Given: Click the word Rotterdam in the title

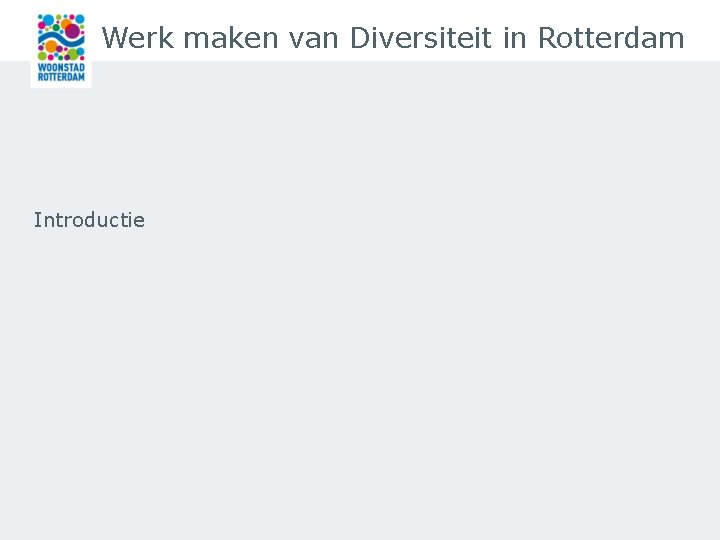Looking at the screenshot, I should click(611, 38).
